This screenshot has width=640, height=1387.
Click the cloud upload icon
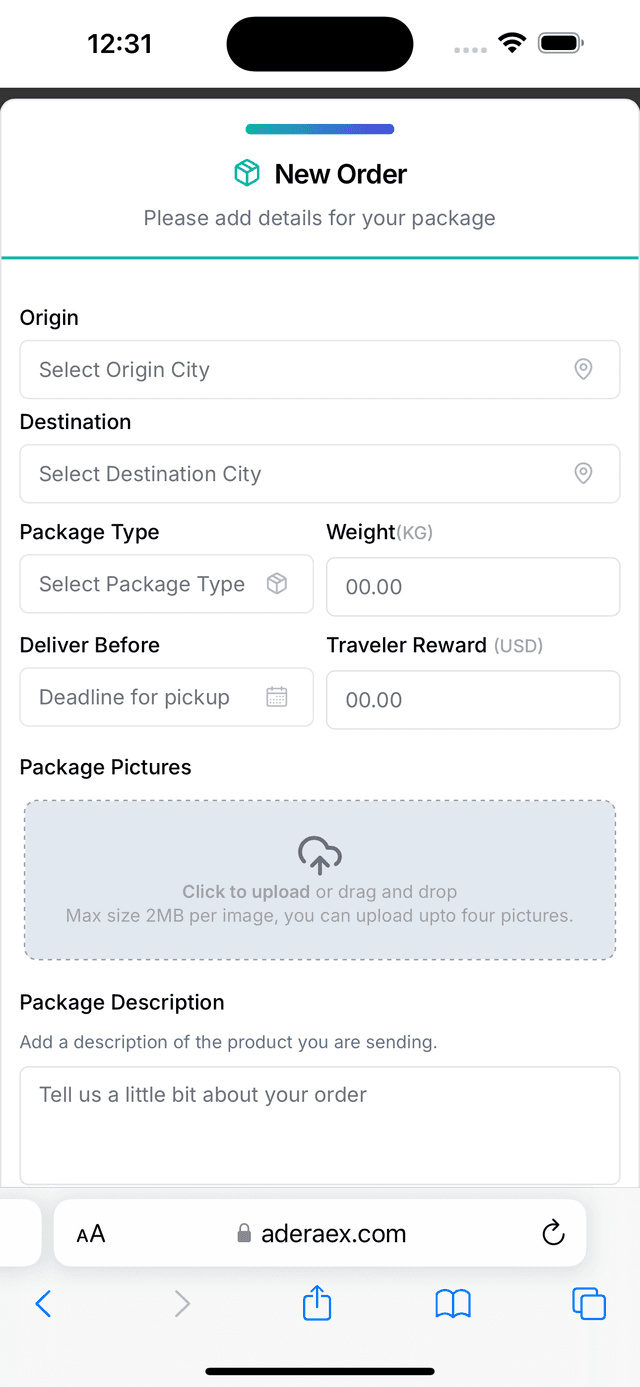(x=320, y=855)
